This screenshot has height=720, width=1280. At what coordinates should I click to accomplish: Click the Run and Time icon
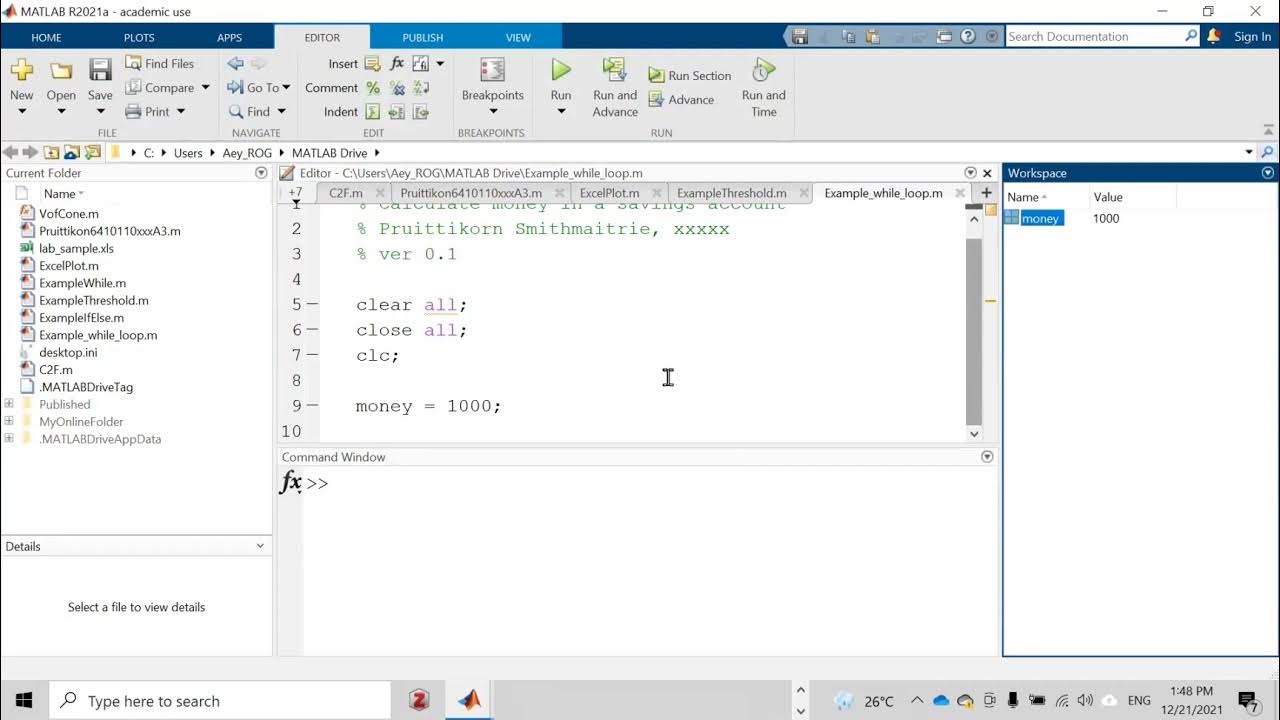click(763, 70)
